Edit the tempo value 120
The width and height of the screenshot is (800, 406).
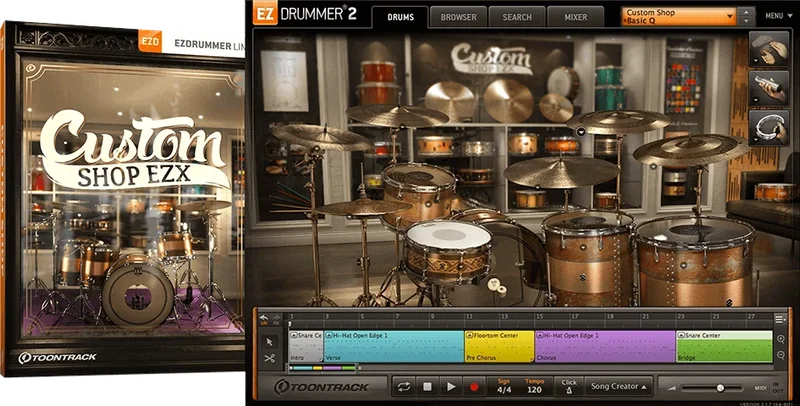(x=534, y=390)
